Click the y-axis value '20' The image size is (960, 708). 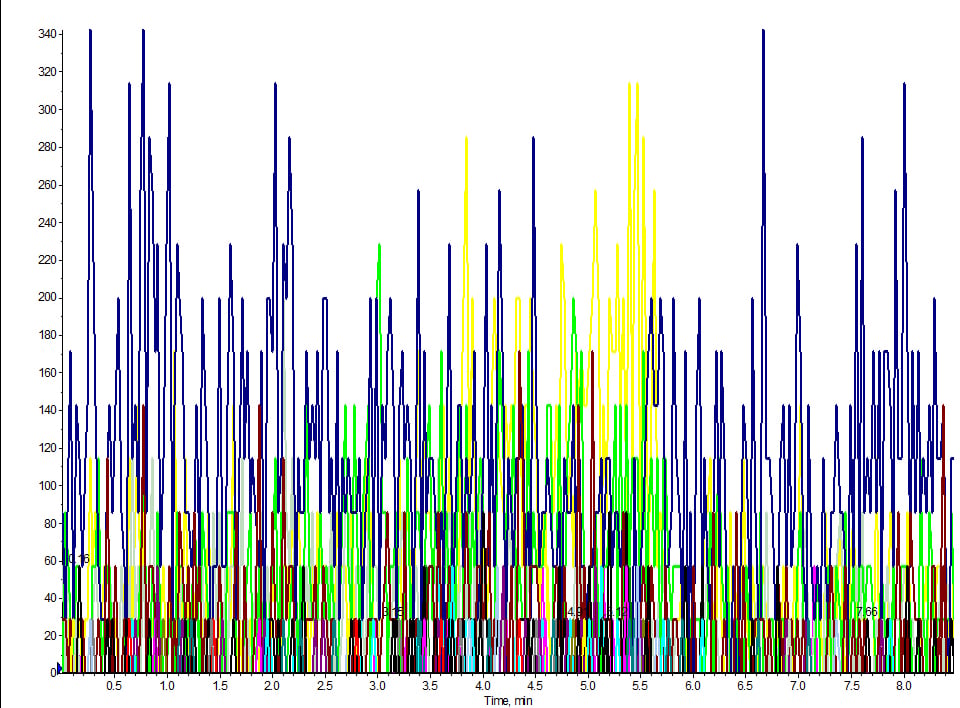click(x=50, y=636)
